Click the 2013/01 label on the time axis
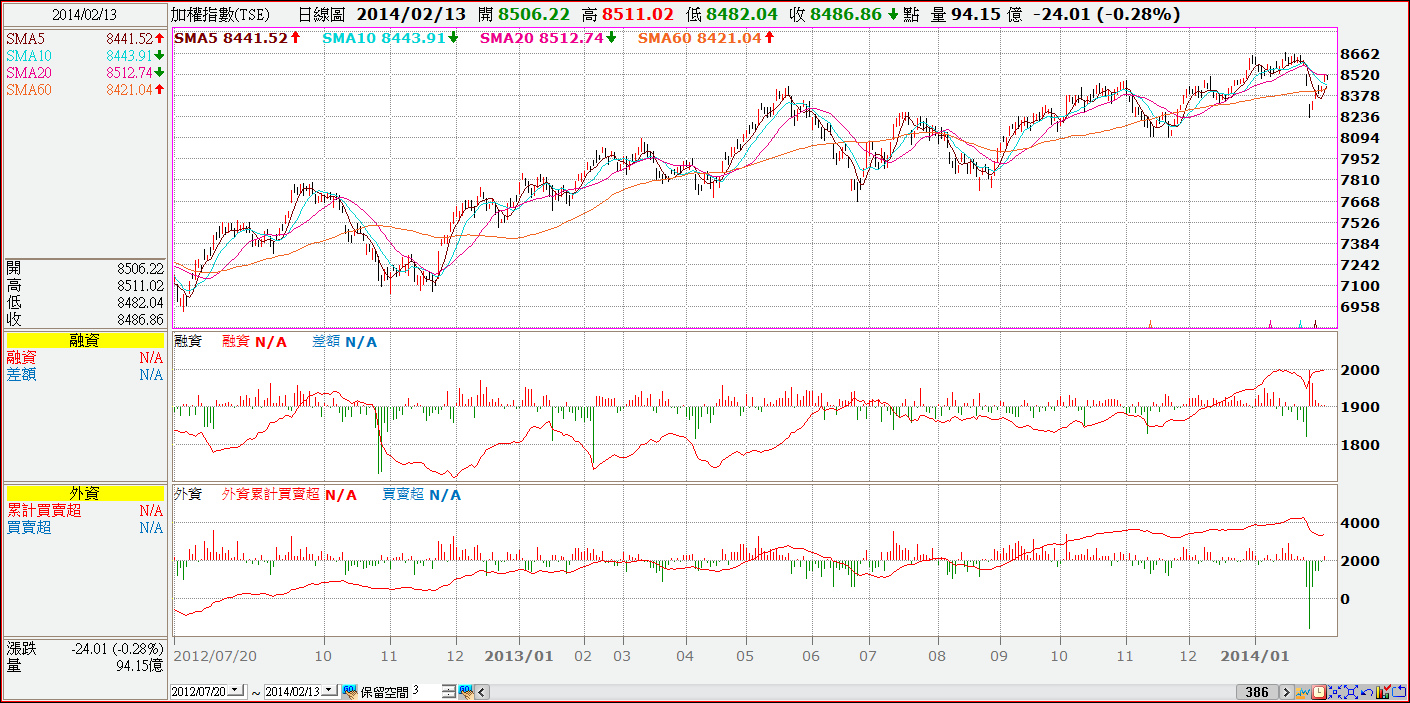1410x703 pixels. (x=518, y=657)
